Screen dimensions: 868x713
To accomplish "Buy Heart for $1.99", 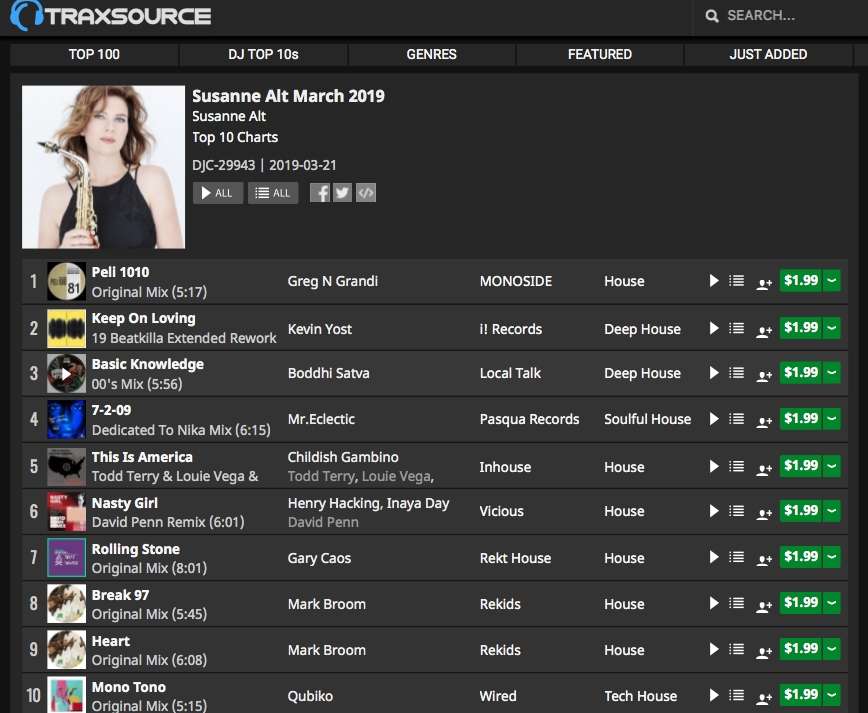I will 800,648.
